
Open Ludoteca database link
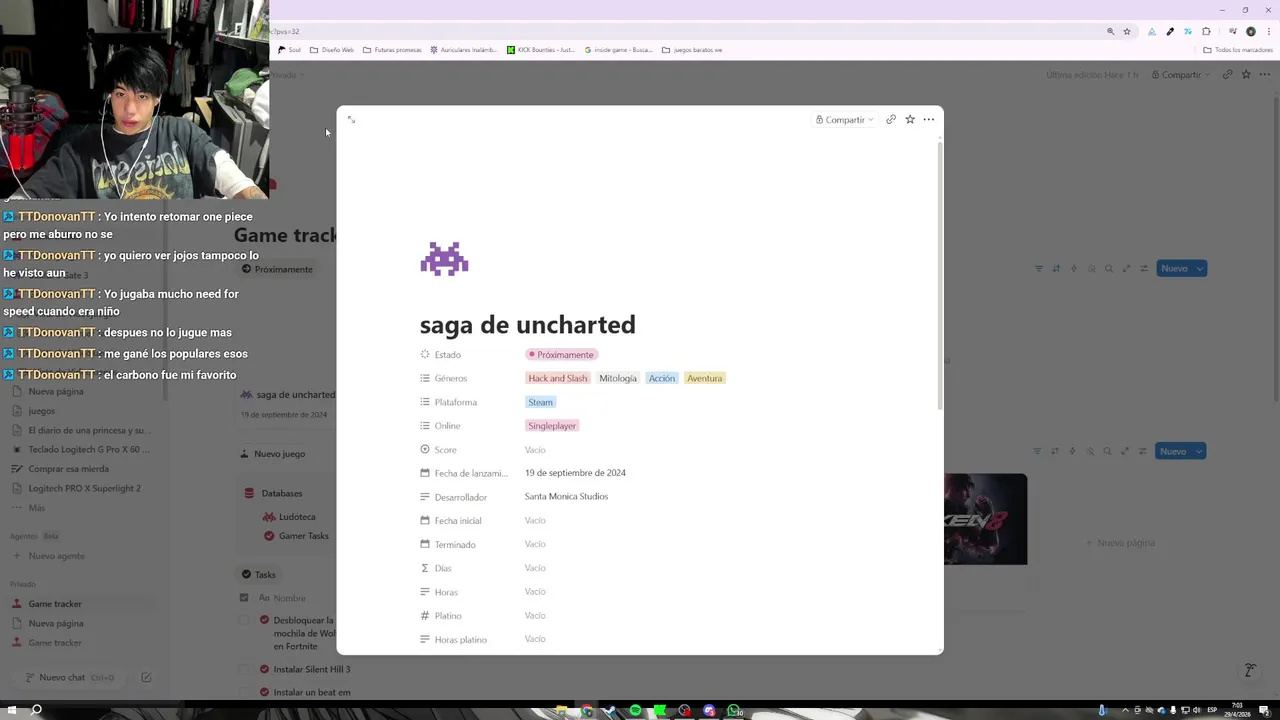[289, 517]
